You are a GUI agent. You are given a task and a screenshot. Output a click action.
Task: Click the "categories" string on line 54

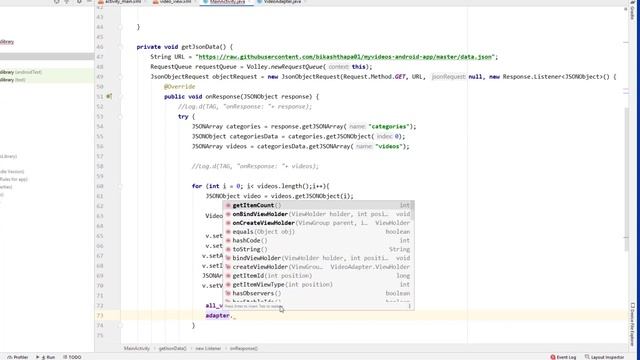[389, 127]
